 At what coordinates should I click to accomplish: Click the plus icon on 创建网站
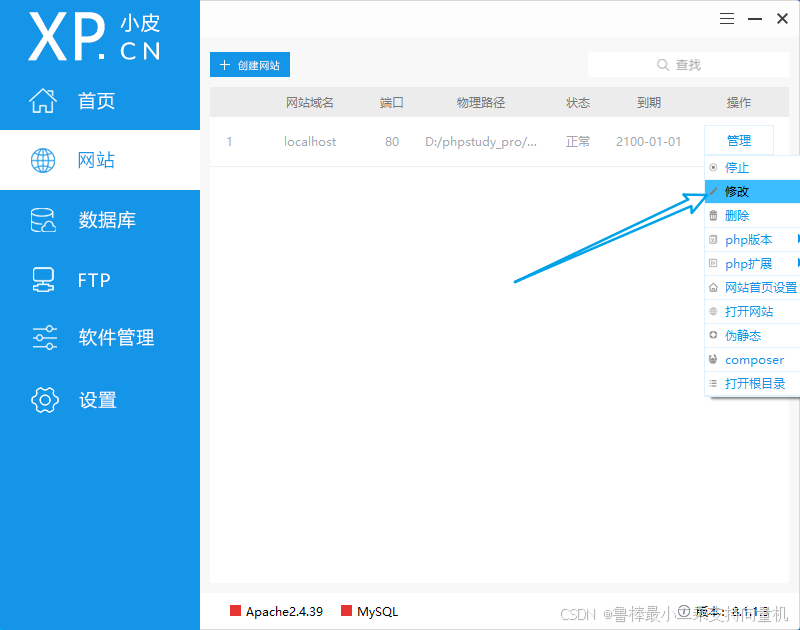click(224, 65)
